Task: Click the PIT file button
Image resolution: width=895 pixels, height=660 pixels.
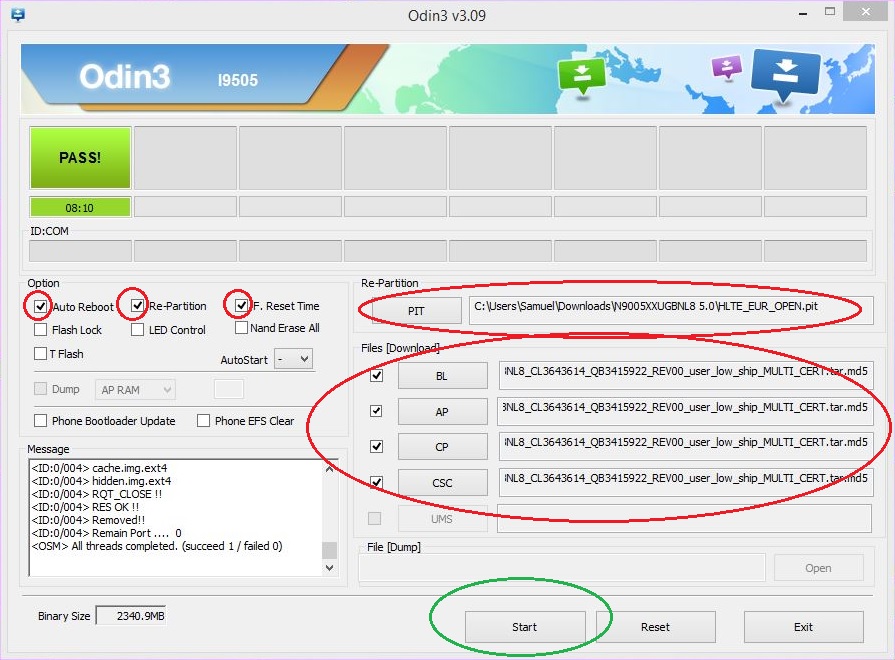Action: pos(416,311)
